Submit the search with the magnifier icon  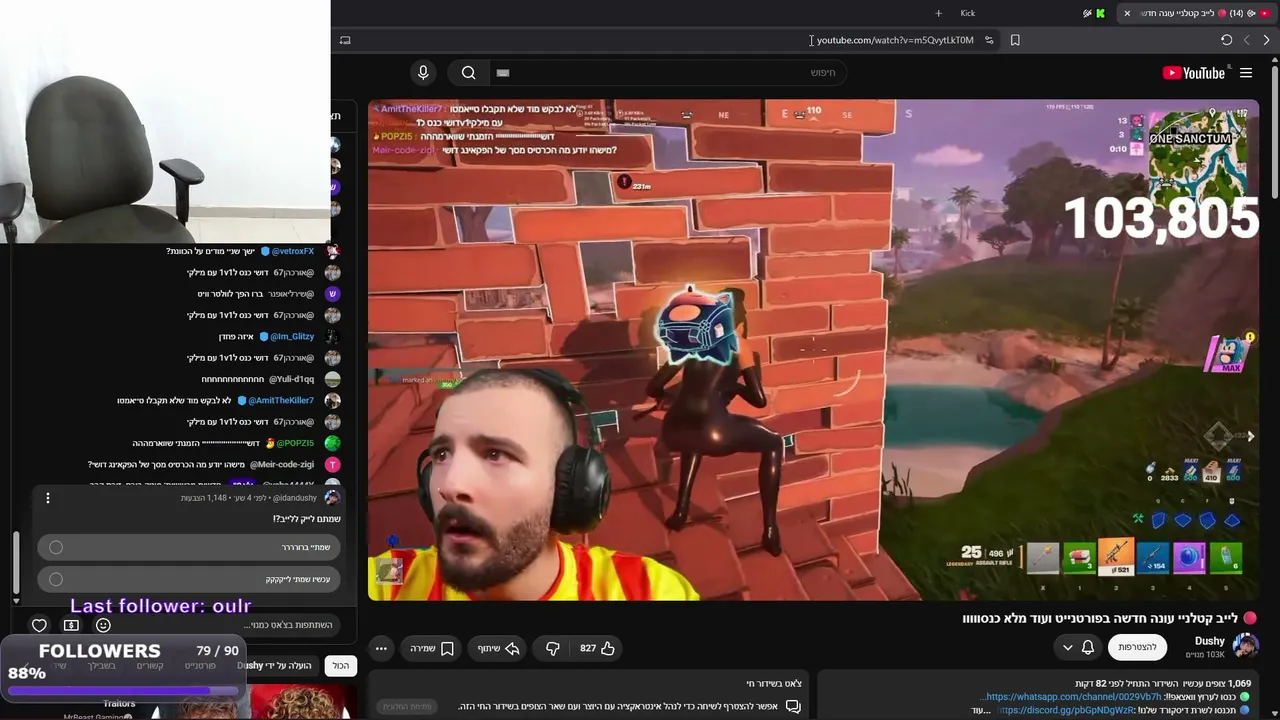(x=468, y=72)
